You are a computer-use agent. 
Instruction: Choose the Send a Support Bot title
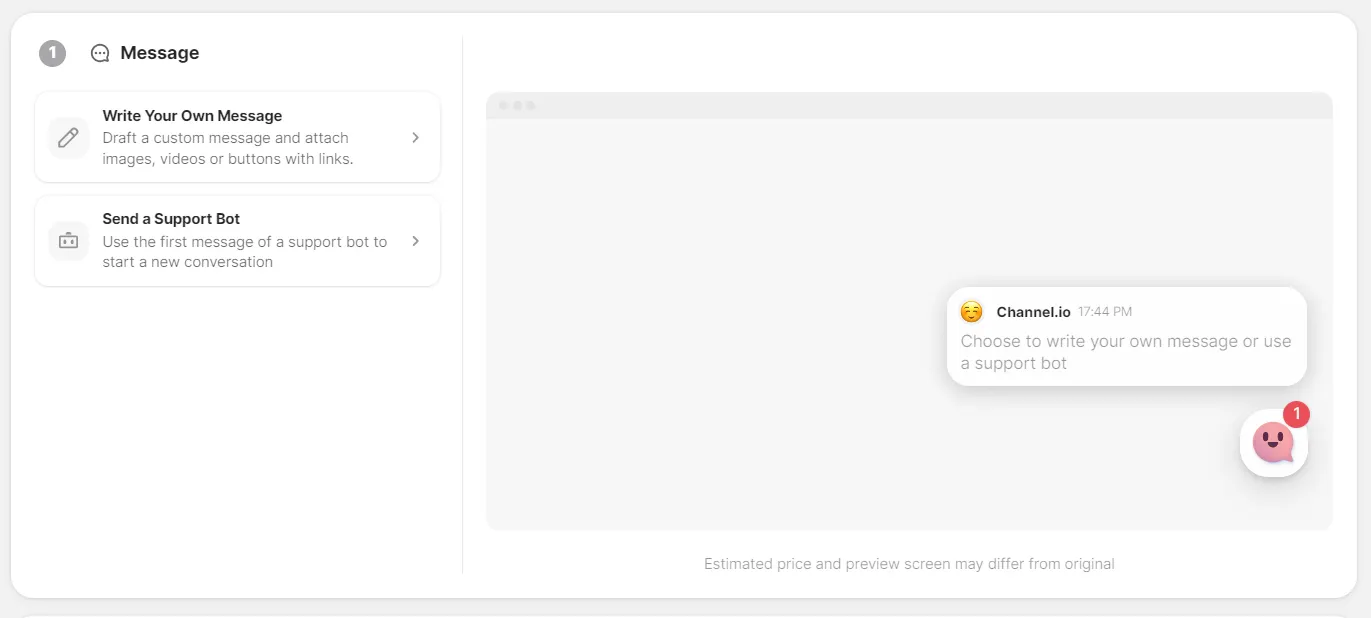point(171,219)
